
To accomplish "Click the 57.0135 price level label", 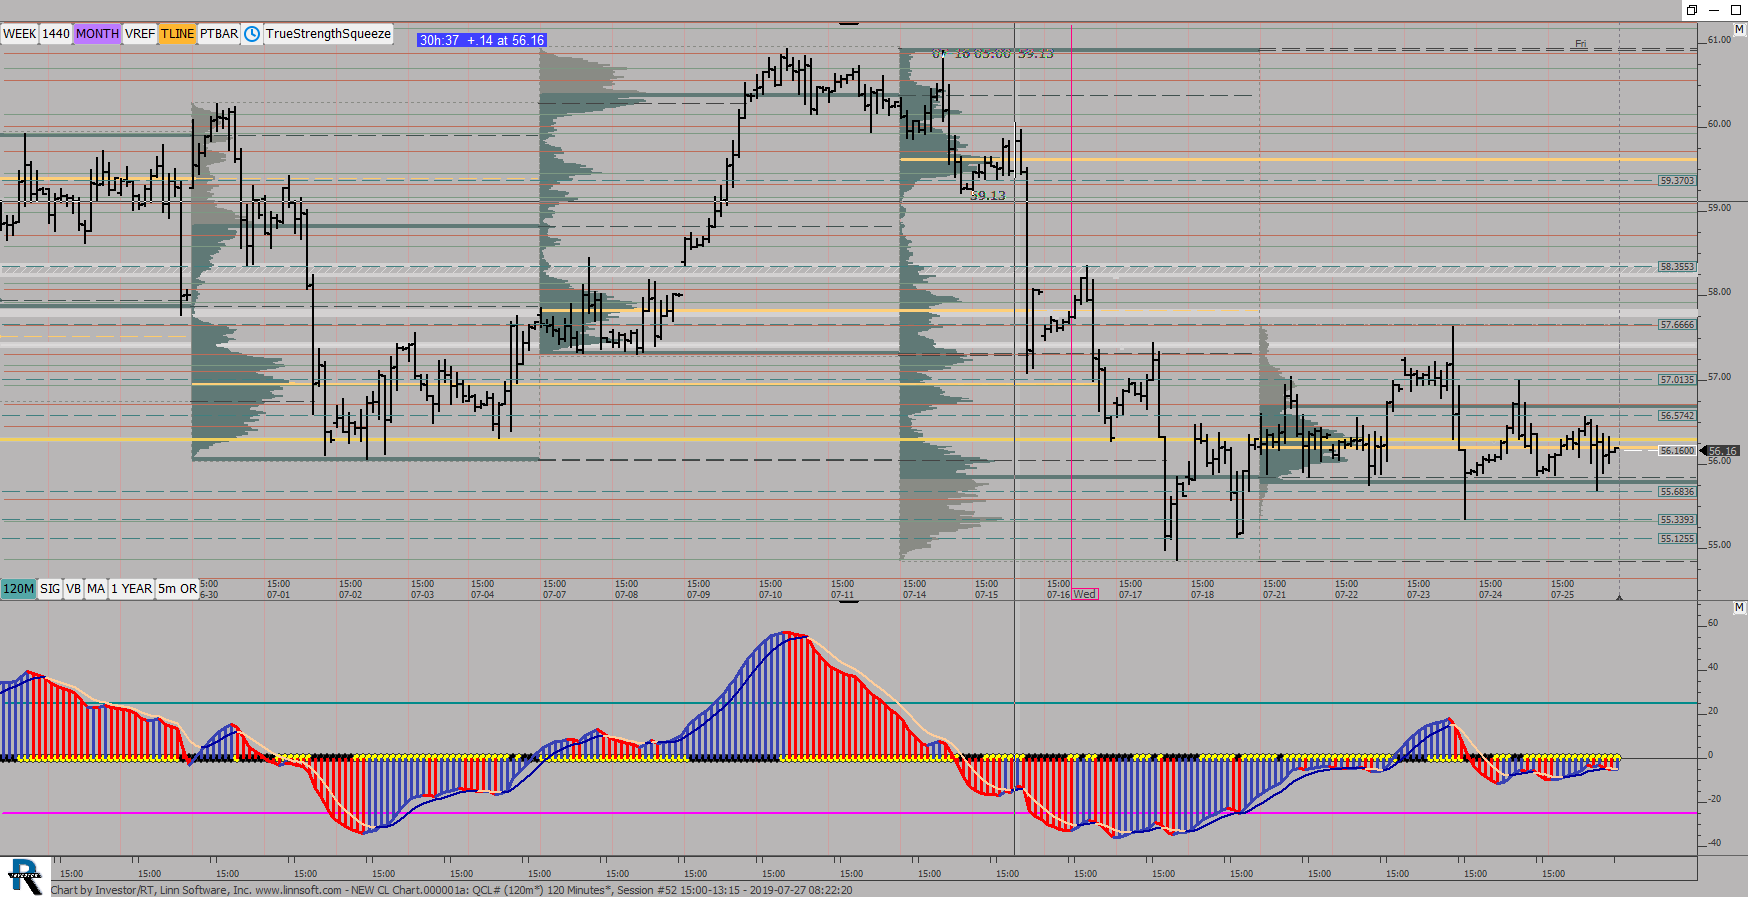I will click(1677, 380).
